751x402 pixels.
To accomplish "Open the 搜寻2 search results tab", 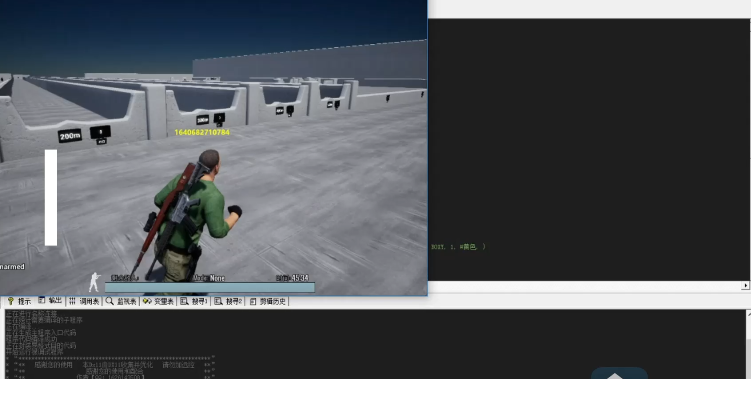I will pos(228,301).
